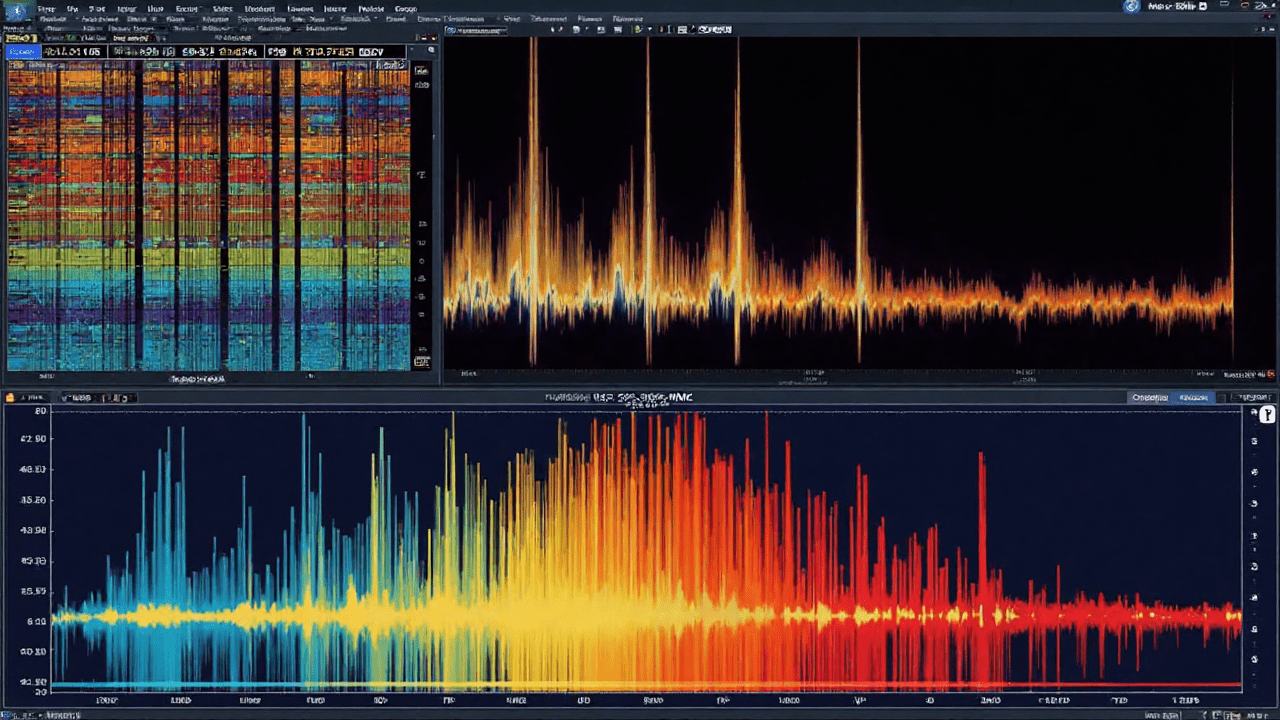Open the first menu in the menu bar
The height and width of the screenshot is (720, 1280).
point(47,8)
